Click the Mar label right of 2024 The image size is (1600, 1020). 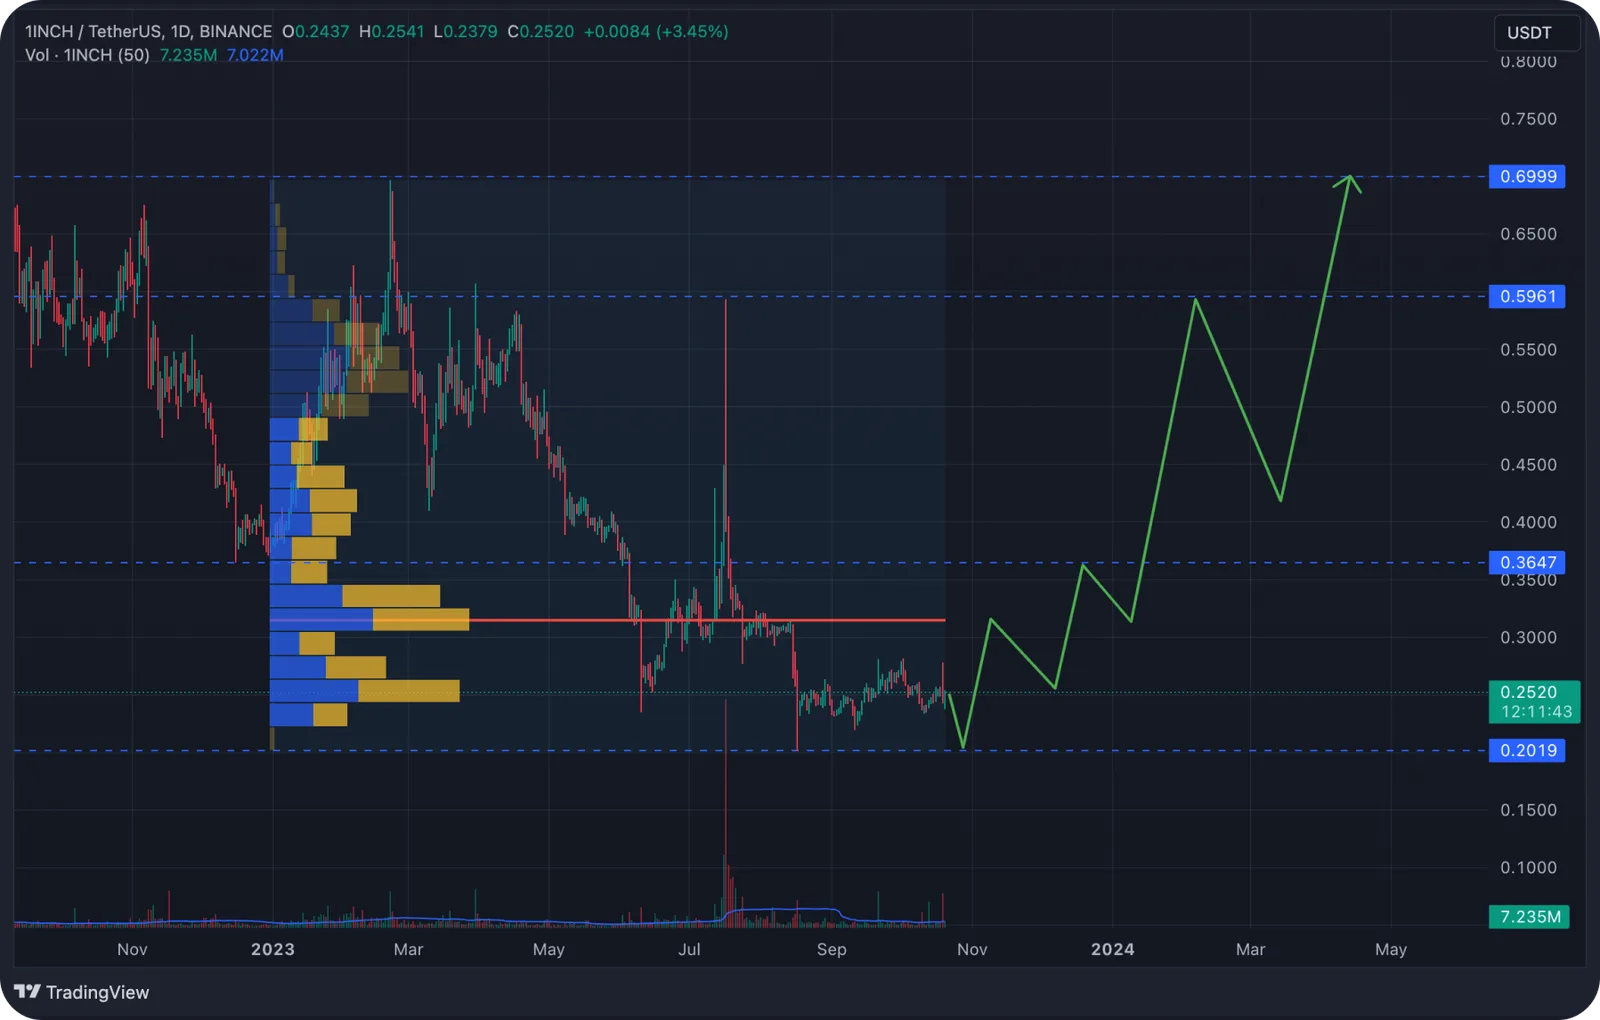[1250, 949]
